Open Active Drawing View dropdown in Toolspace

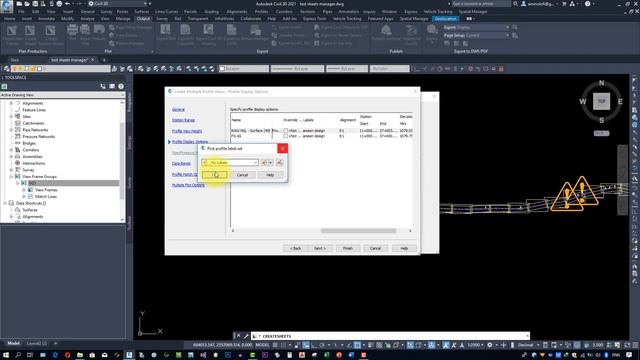[x=62, y=95]
